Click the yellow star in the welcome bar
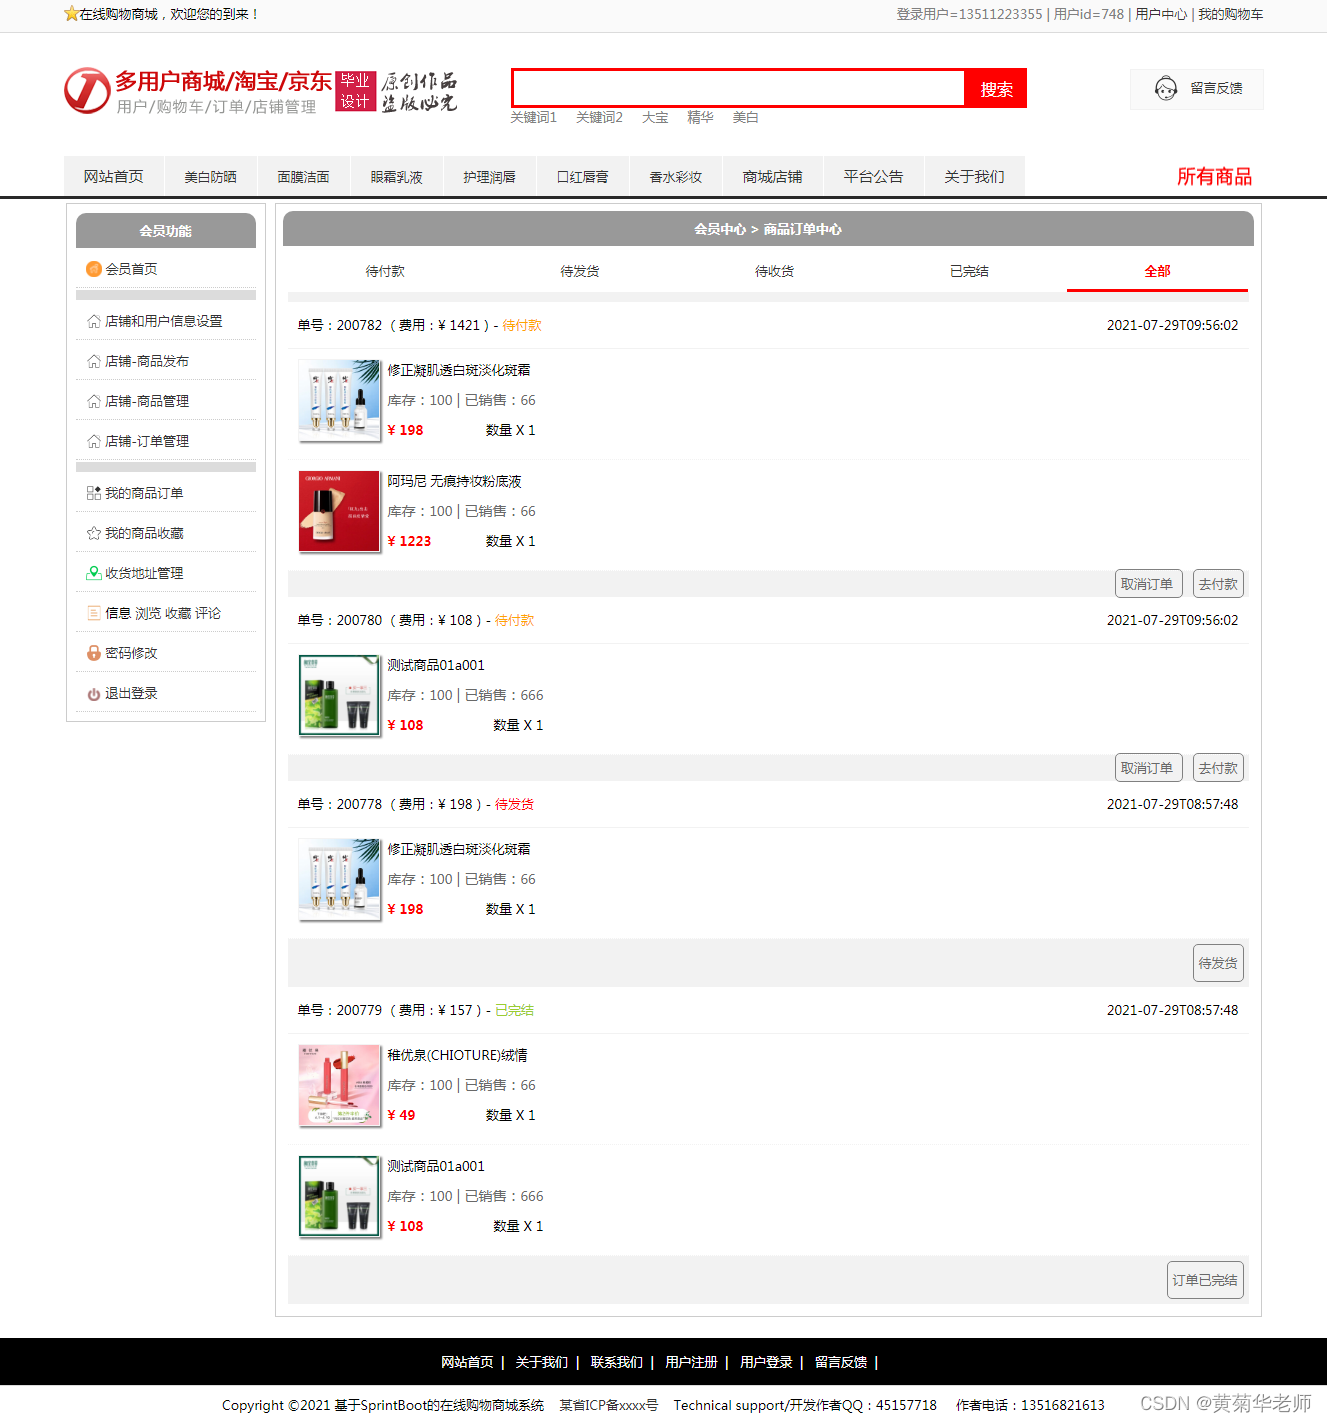This screenshot has height=1423, width=1327. (70, 14)
